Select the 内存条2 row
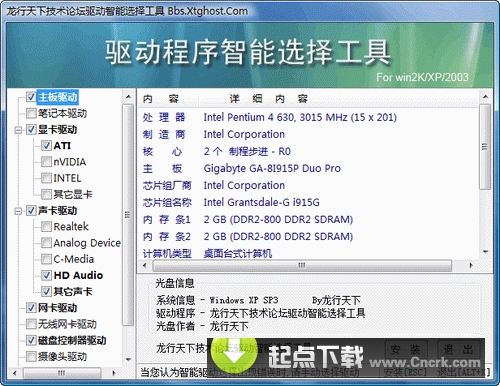Viewport: 500px width, 386px height. click(x=308, y=236)
